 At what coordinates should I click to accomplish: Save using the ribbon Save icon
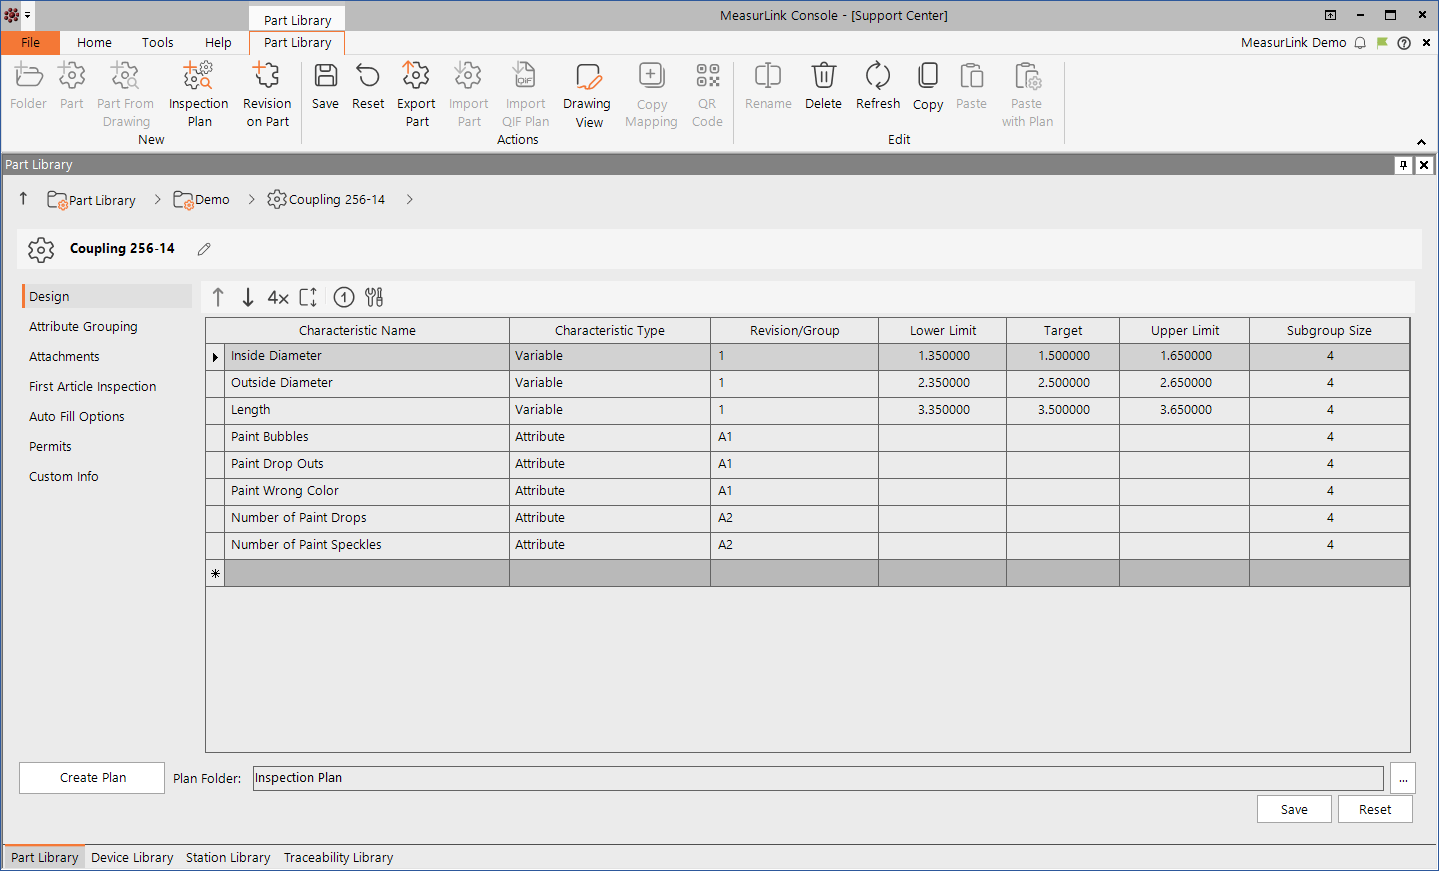point(325,76)
